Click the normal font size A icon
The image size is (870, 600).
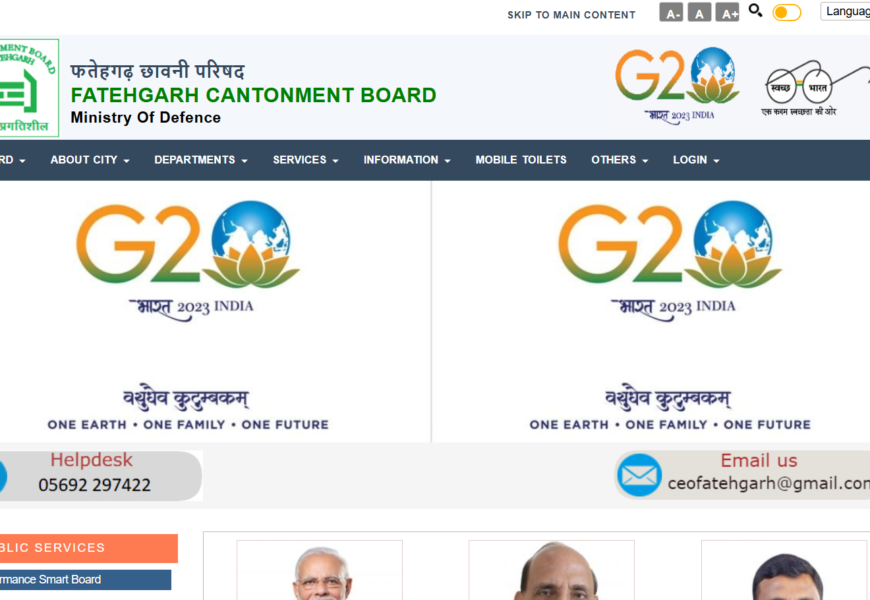(x=699, y=12)
